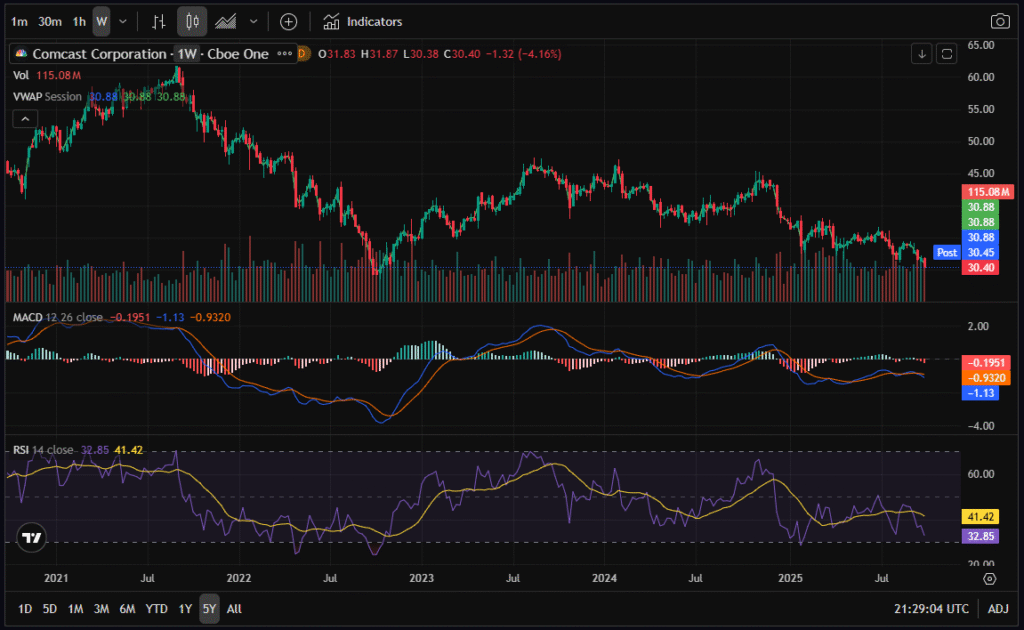The width and height of the screenshot is (1024, 630).
Task: Open time axis settings gear icon
Action: pyautogui.click(x=989, y=578)
